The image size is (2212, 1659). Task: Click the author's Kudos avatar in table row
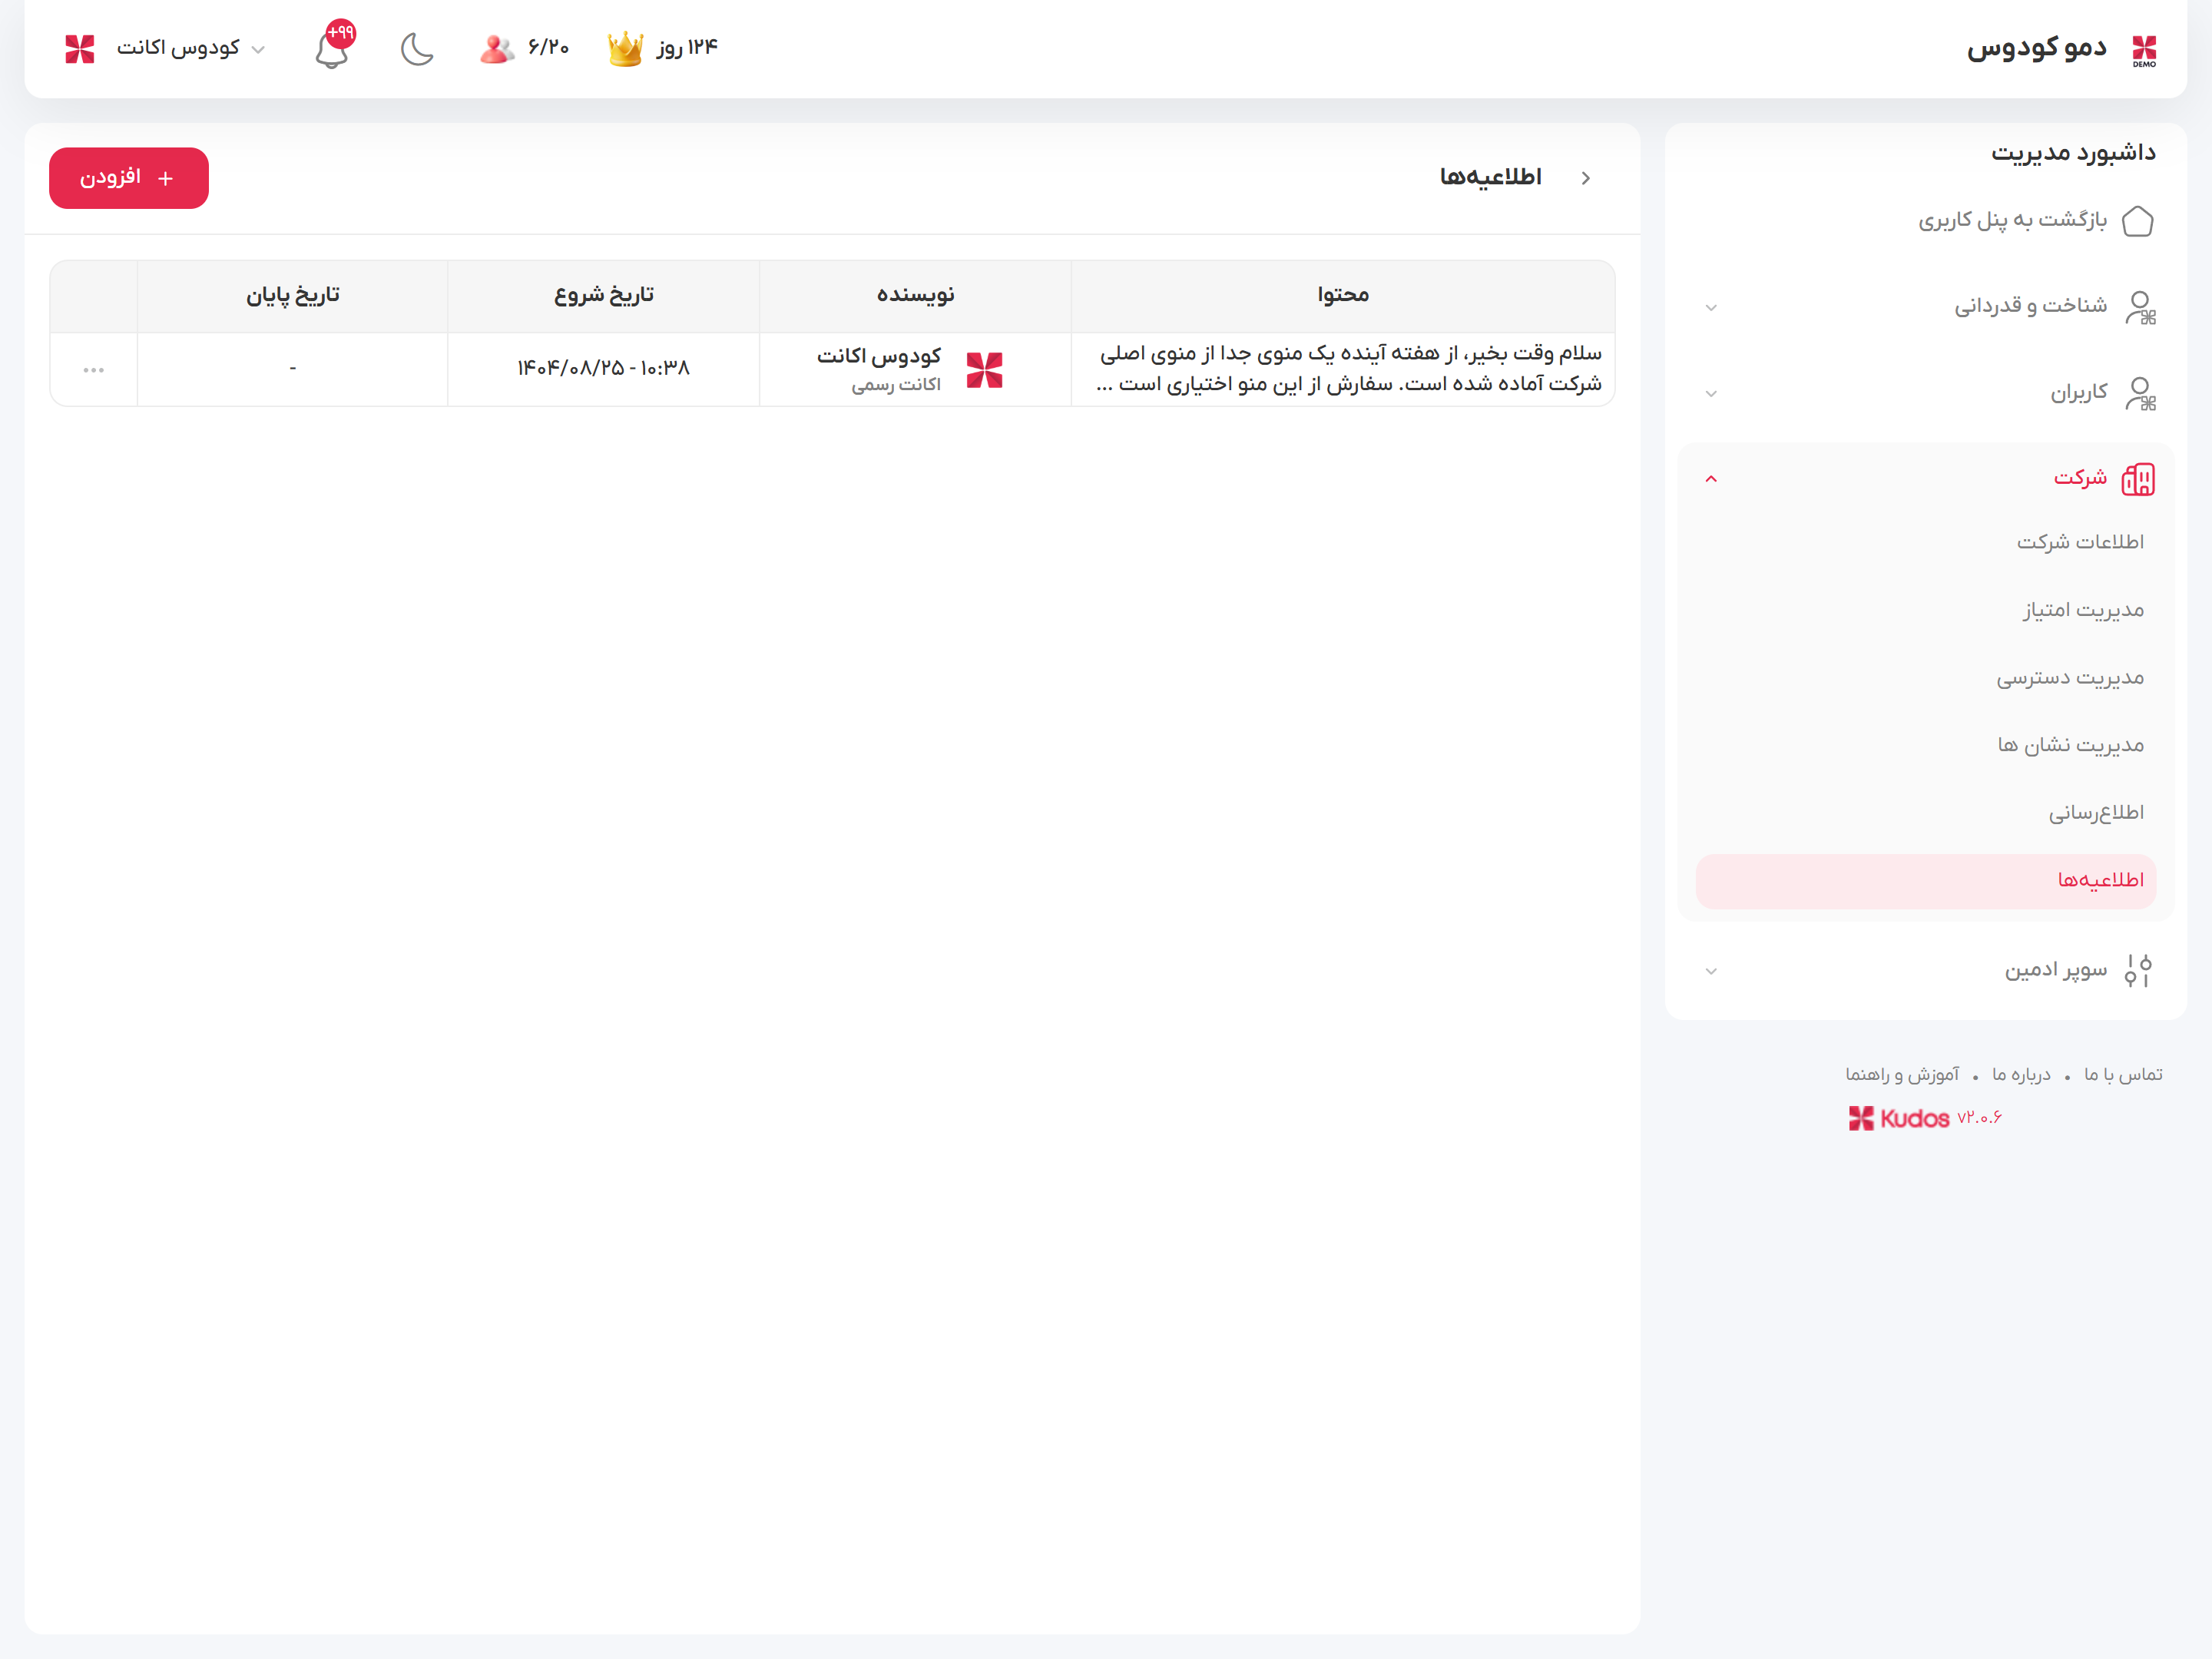[x=984, y=370]
